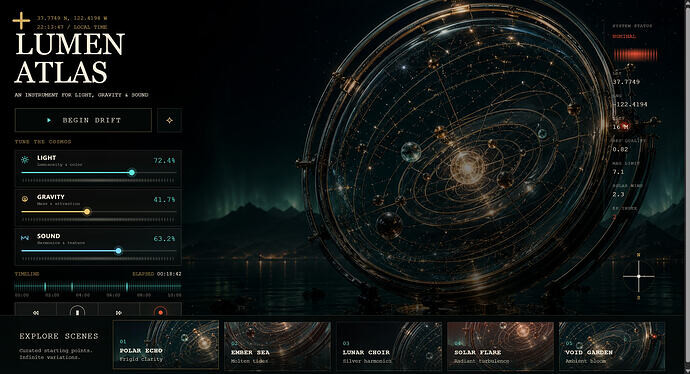Viewport: 690px width, 374px height.
Task: Click the gold plus logo icon
Action: coord(21,21)
